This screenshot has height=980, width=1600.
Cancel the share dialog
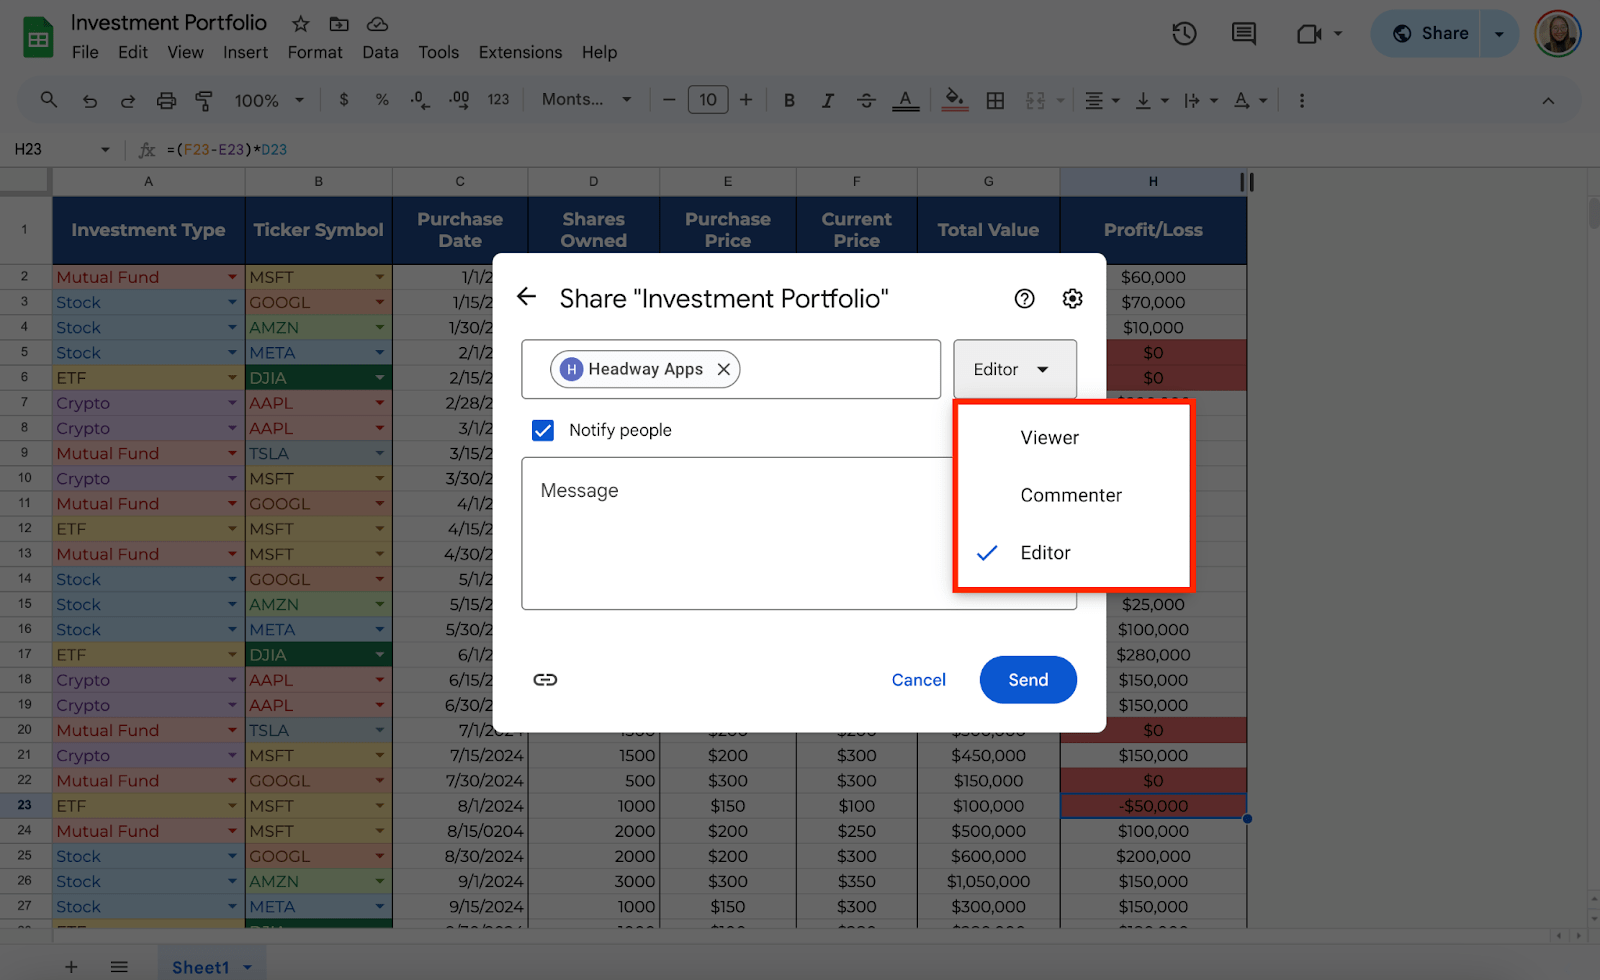[x=918, y=680]
